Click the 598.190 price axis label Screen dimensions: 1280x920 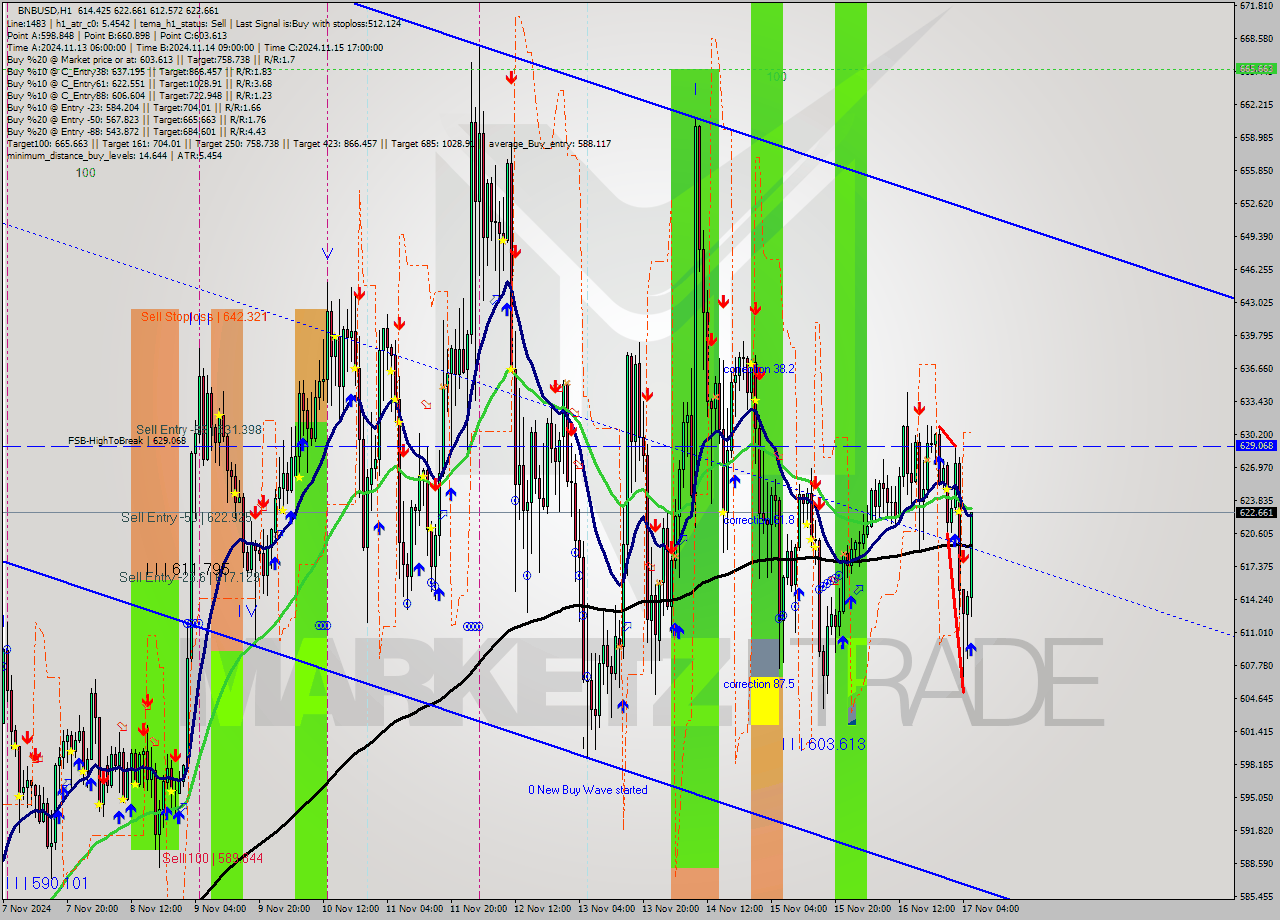(1256, 765)
